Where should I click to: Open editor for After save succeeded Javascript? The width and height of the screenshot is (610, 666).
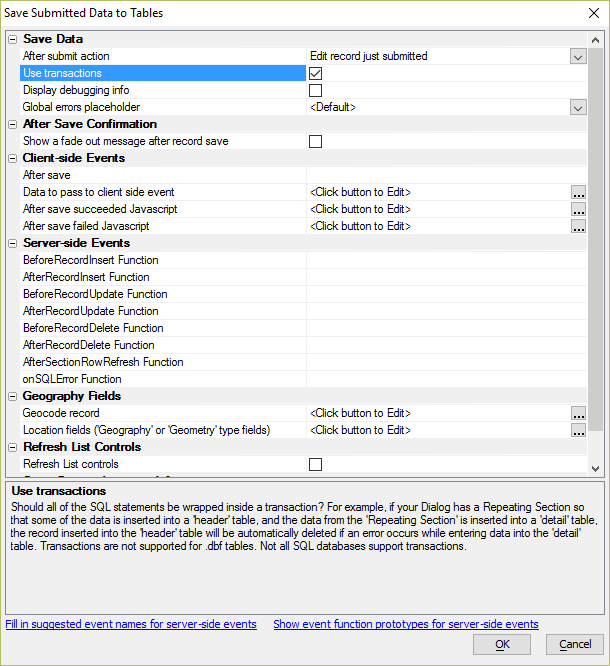(578, 209)
